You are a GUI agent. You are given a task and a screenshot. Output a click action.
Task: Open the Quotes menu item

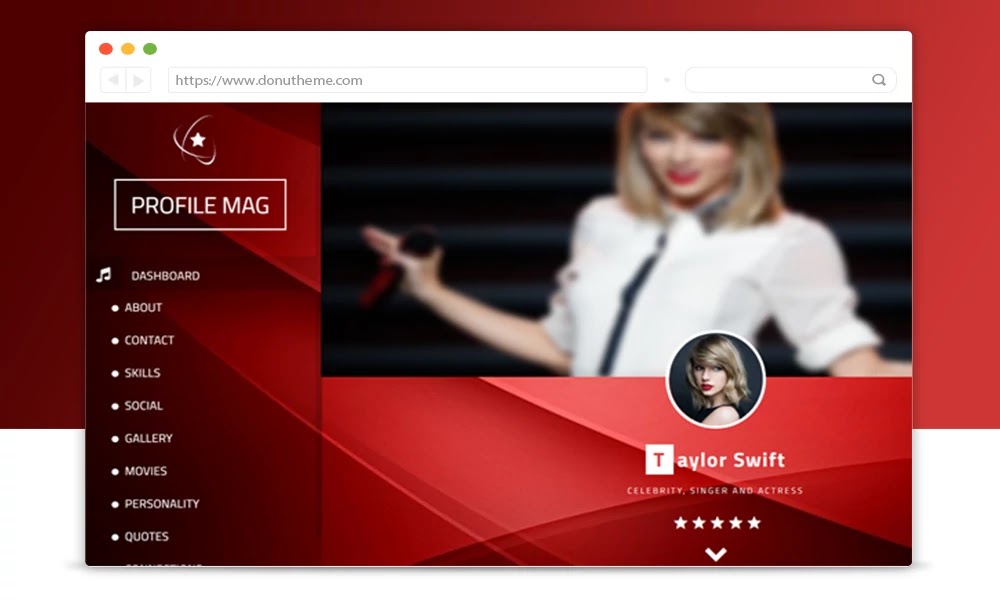tap(147, 536)
